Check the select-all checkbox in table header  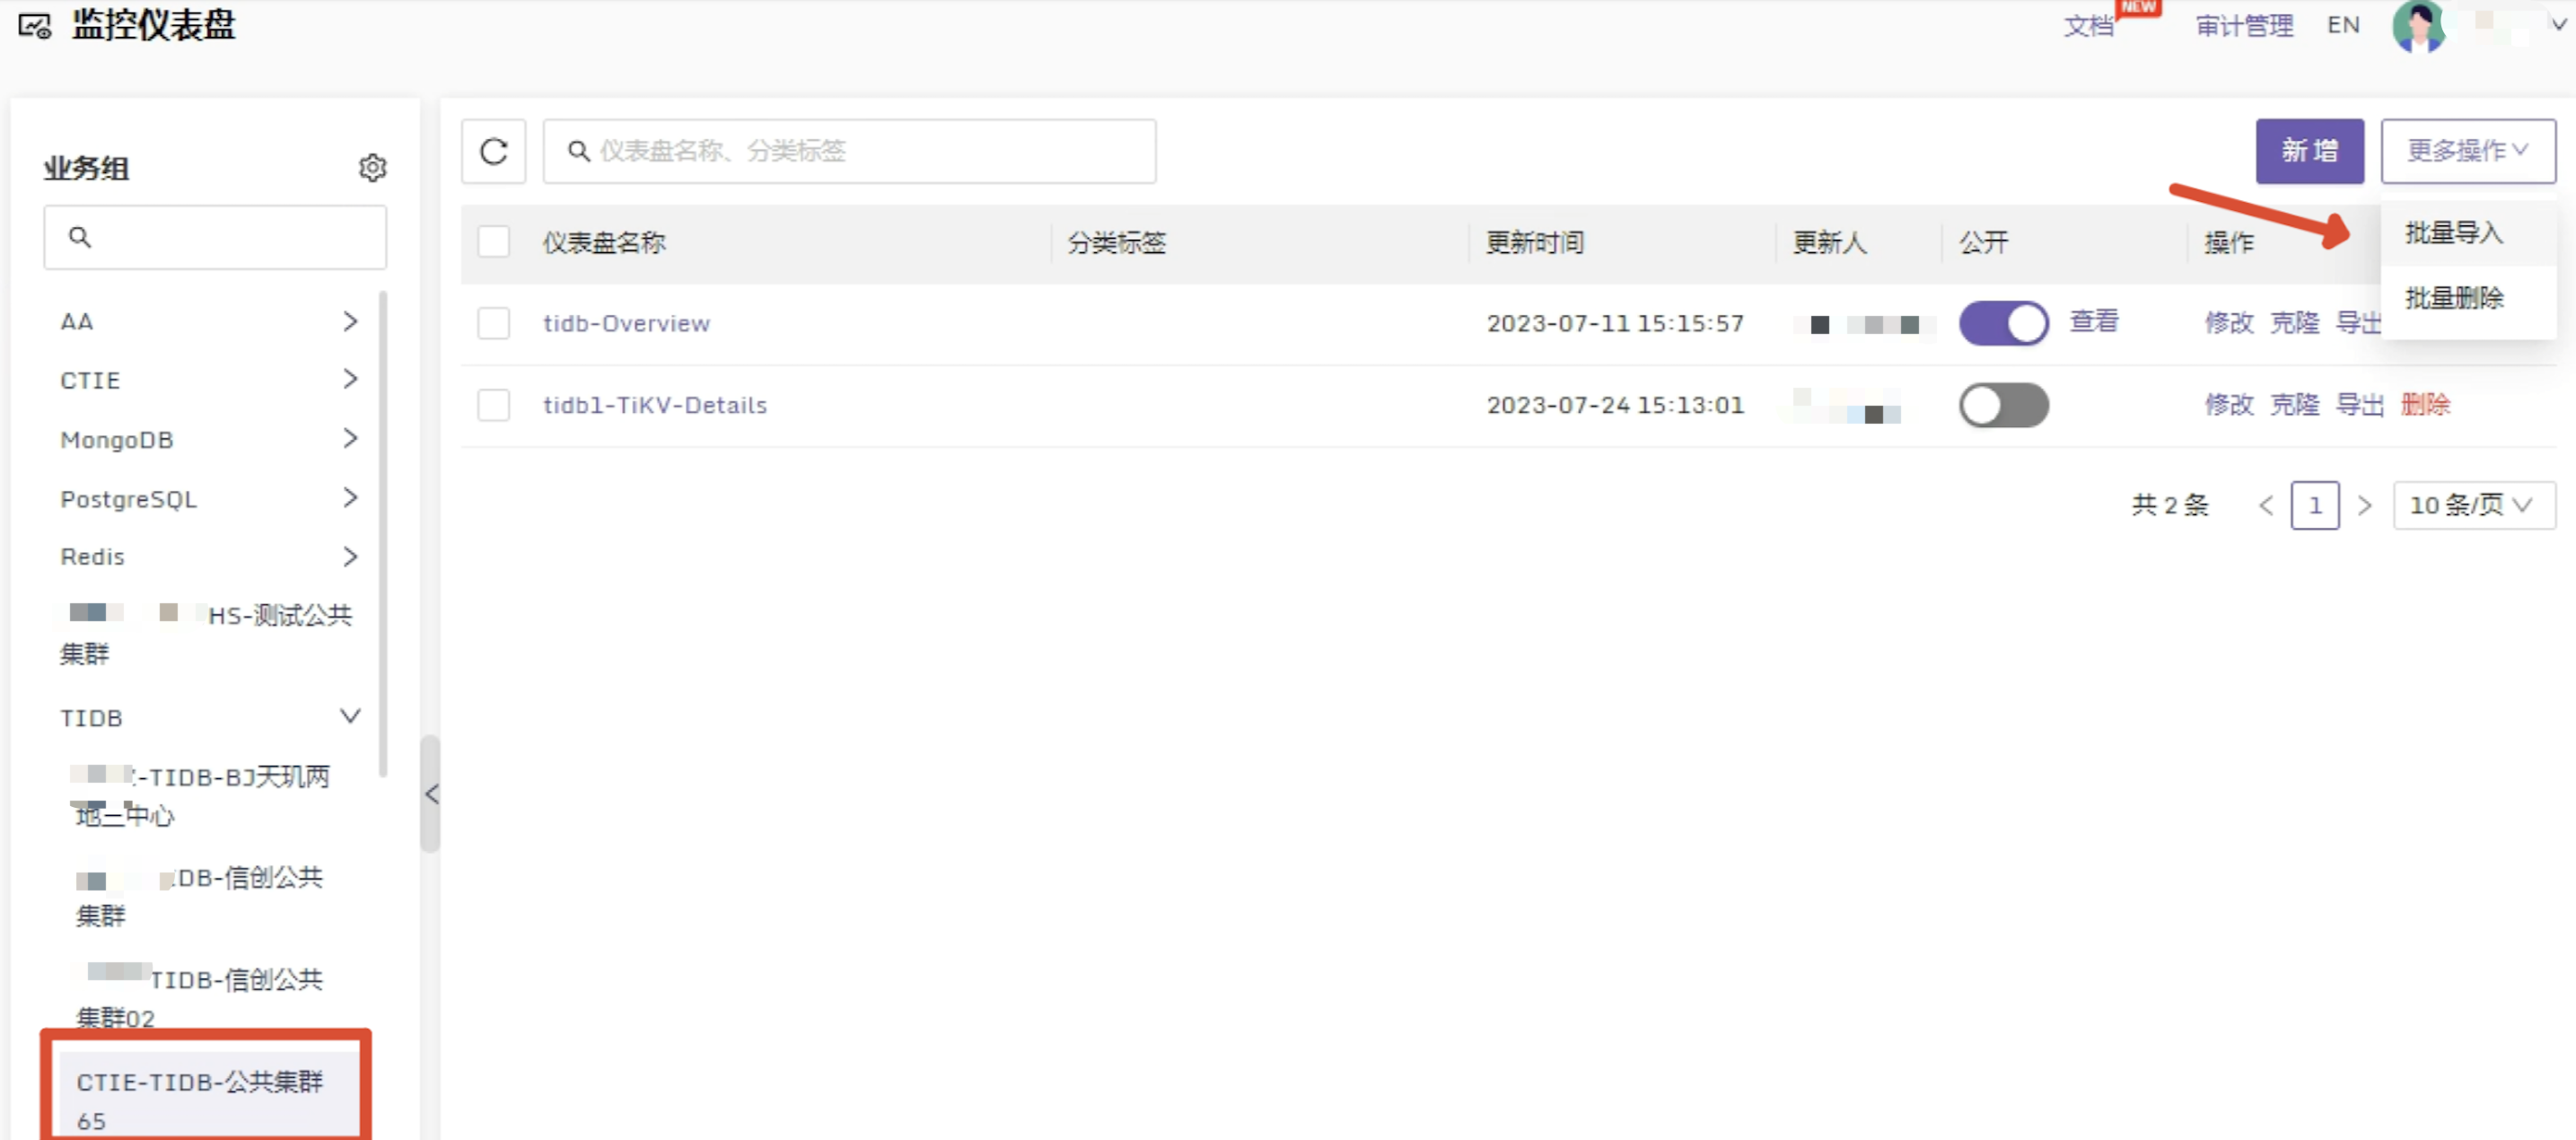[493, 242]
